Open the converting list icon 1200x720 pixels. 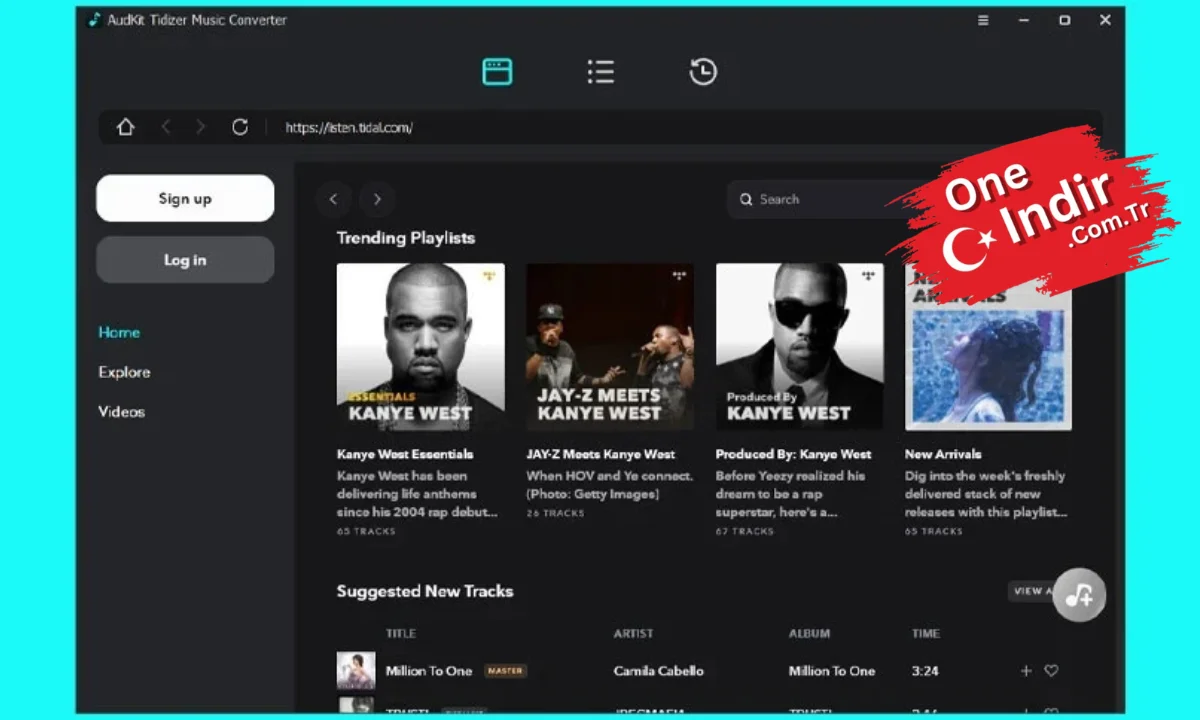pos(600,71)
